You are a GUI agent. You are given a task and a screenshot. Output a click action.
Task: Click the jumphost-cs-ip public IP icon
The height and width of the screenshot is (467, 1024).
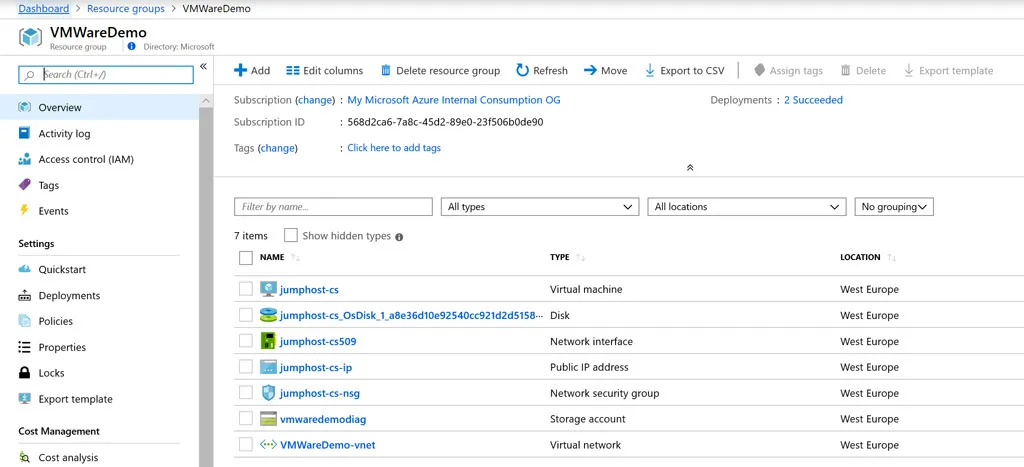click(268, 367)
